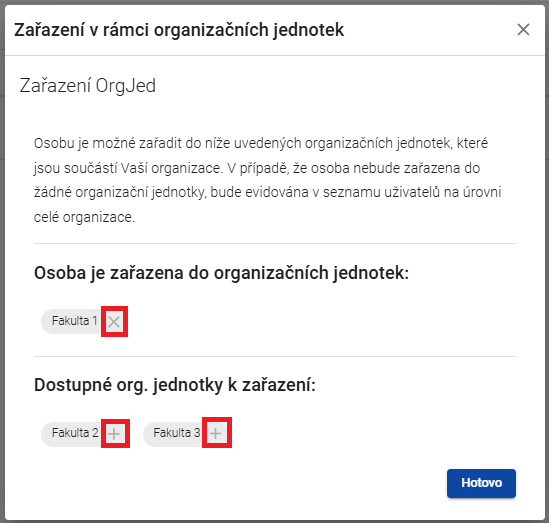Select the Fakulta 1 chip label

pyautogui.click(x=74, y=321)
